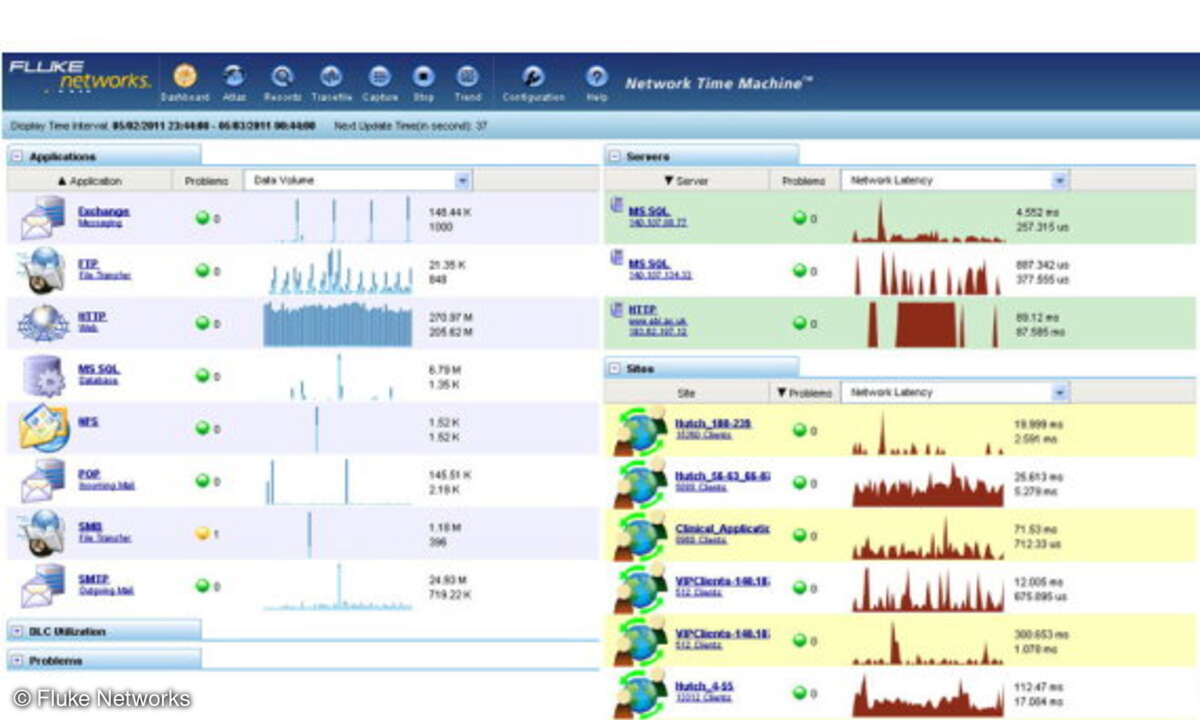This screenshot has width=1200, height=720.
Task: Open the Exchange application link
Action: (104, 212)
